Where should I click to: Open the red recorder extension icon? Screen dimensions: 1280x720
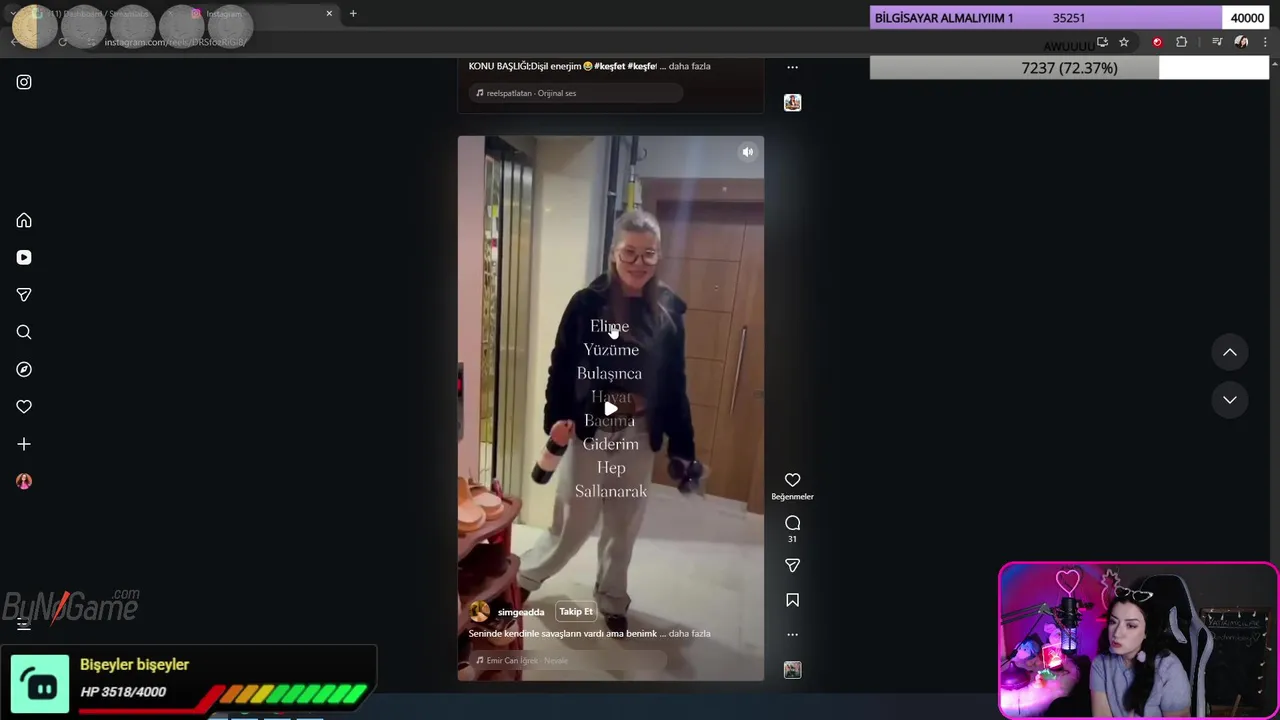(1157, 42)
